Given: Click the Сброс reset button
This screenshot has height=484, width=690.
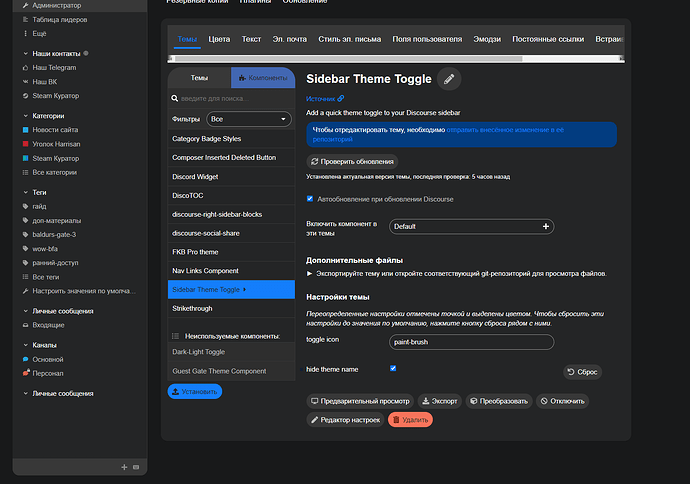Looking at the screenshot, I should coord(584,372).
